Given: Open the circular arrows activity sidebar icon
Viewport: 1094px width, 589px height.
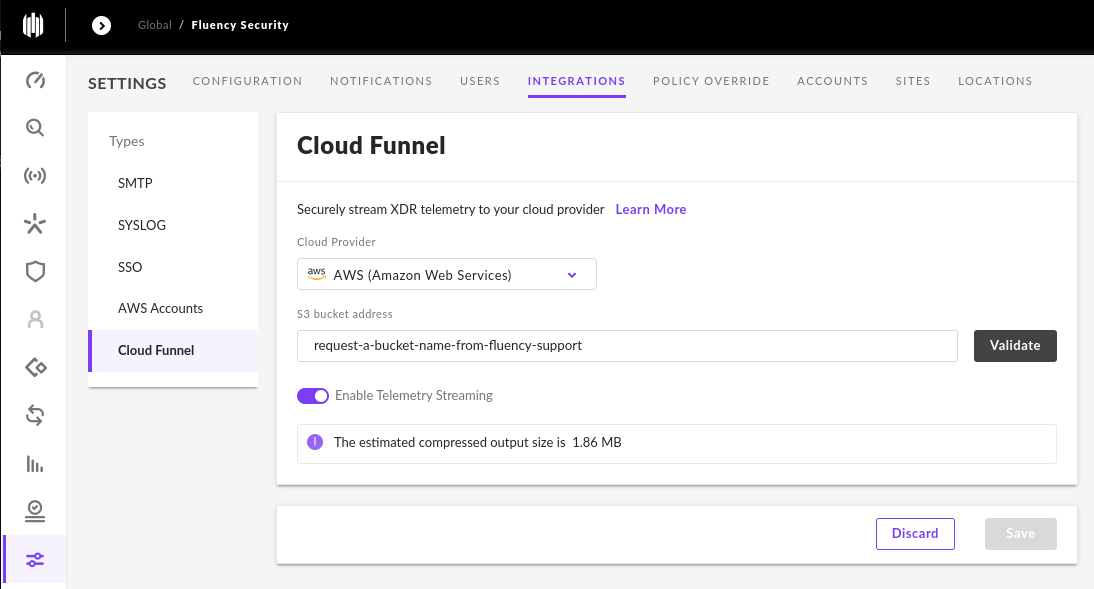Looking at the screenshot, I should 35,415.
